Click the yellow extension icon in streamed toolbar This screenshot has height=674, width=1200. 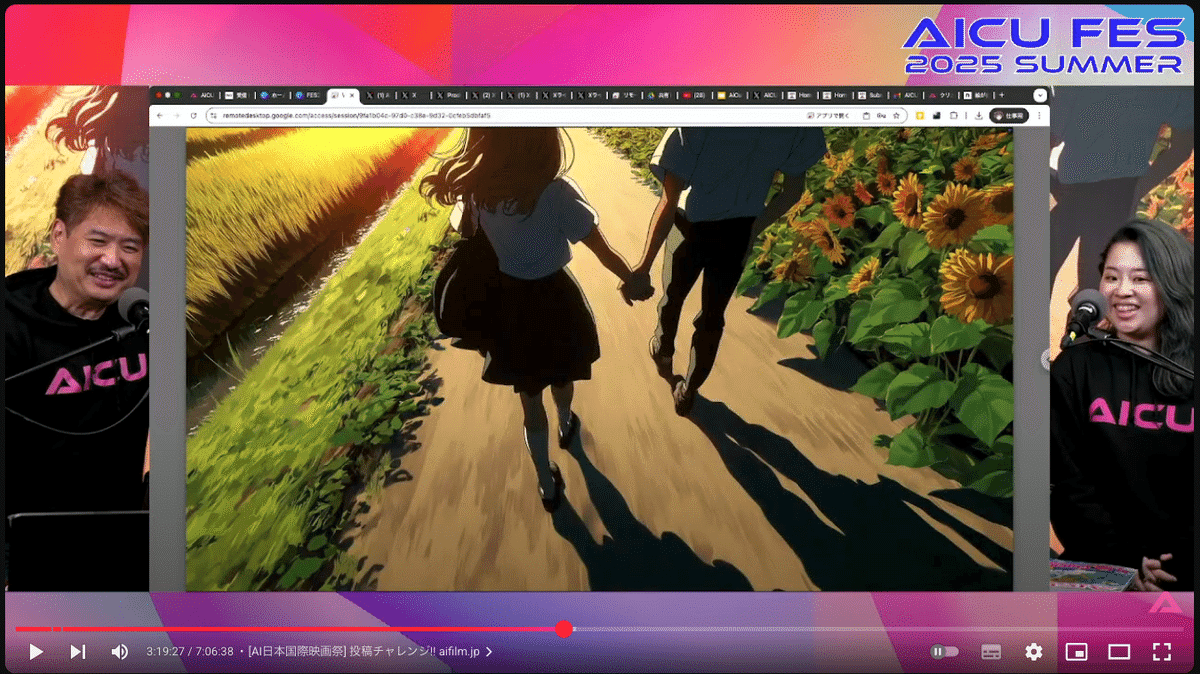click(x=919, y=115)
